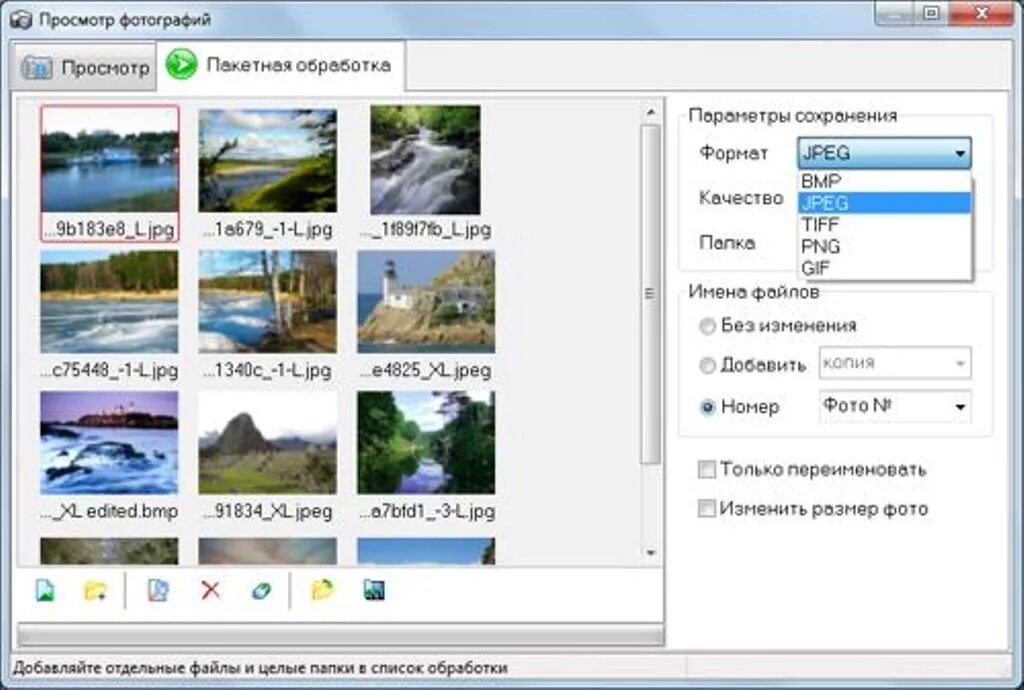This screenshot has height=690, width=1024.
Task: Maximize the Просмотр фотографий window
Action: [x=932, y=13]
